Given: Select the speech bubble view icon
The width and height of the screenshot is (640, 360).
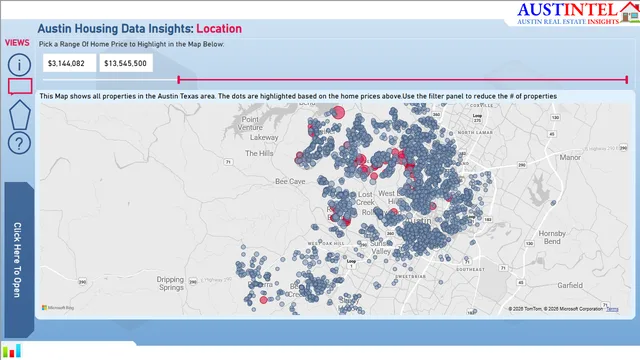Looking at the screenshot, I should coord(20,87).
